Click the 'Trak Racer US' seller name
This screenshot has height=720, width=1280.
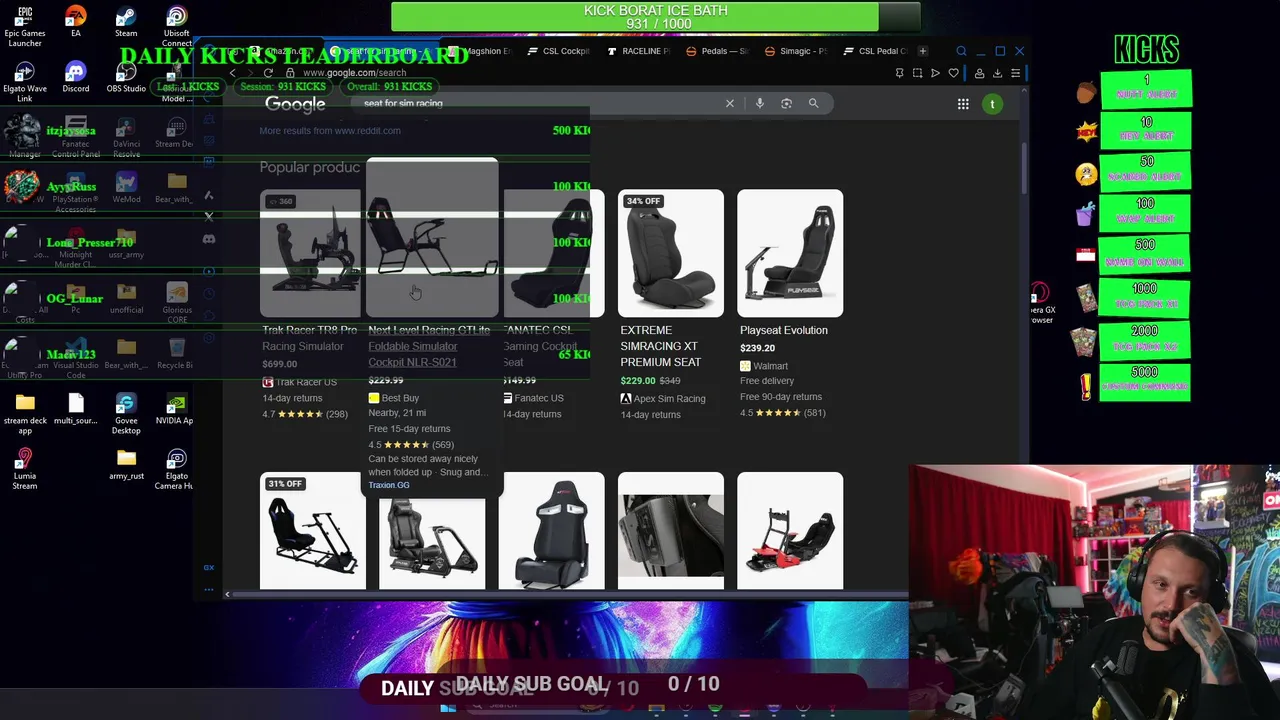pos(306,382)
